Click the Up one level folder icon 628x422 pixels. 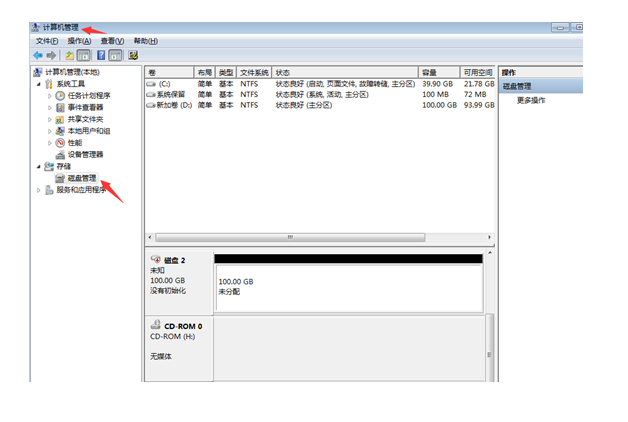coord(69,55)
